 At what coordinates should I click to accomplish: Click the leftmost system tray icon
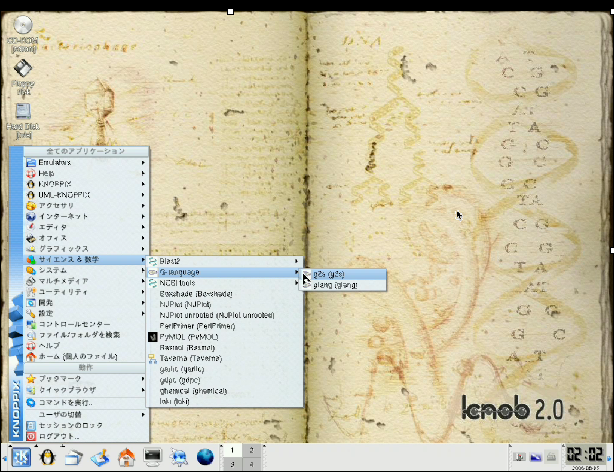[x=520, y=457]
